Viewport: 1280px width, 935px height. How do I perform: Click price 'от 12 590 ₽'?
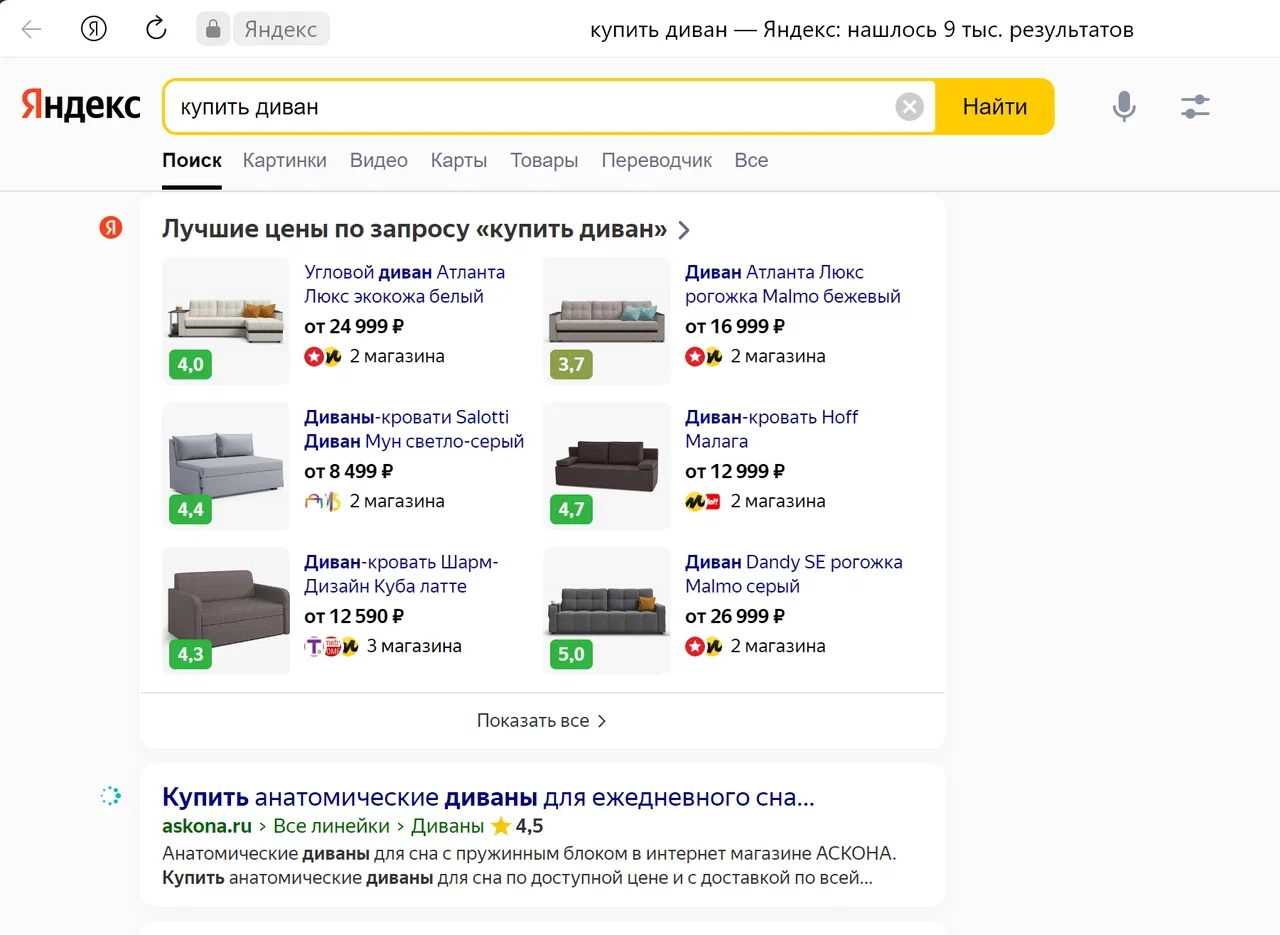click(354, 616)
